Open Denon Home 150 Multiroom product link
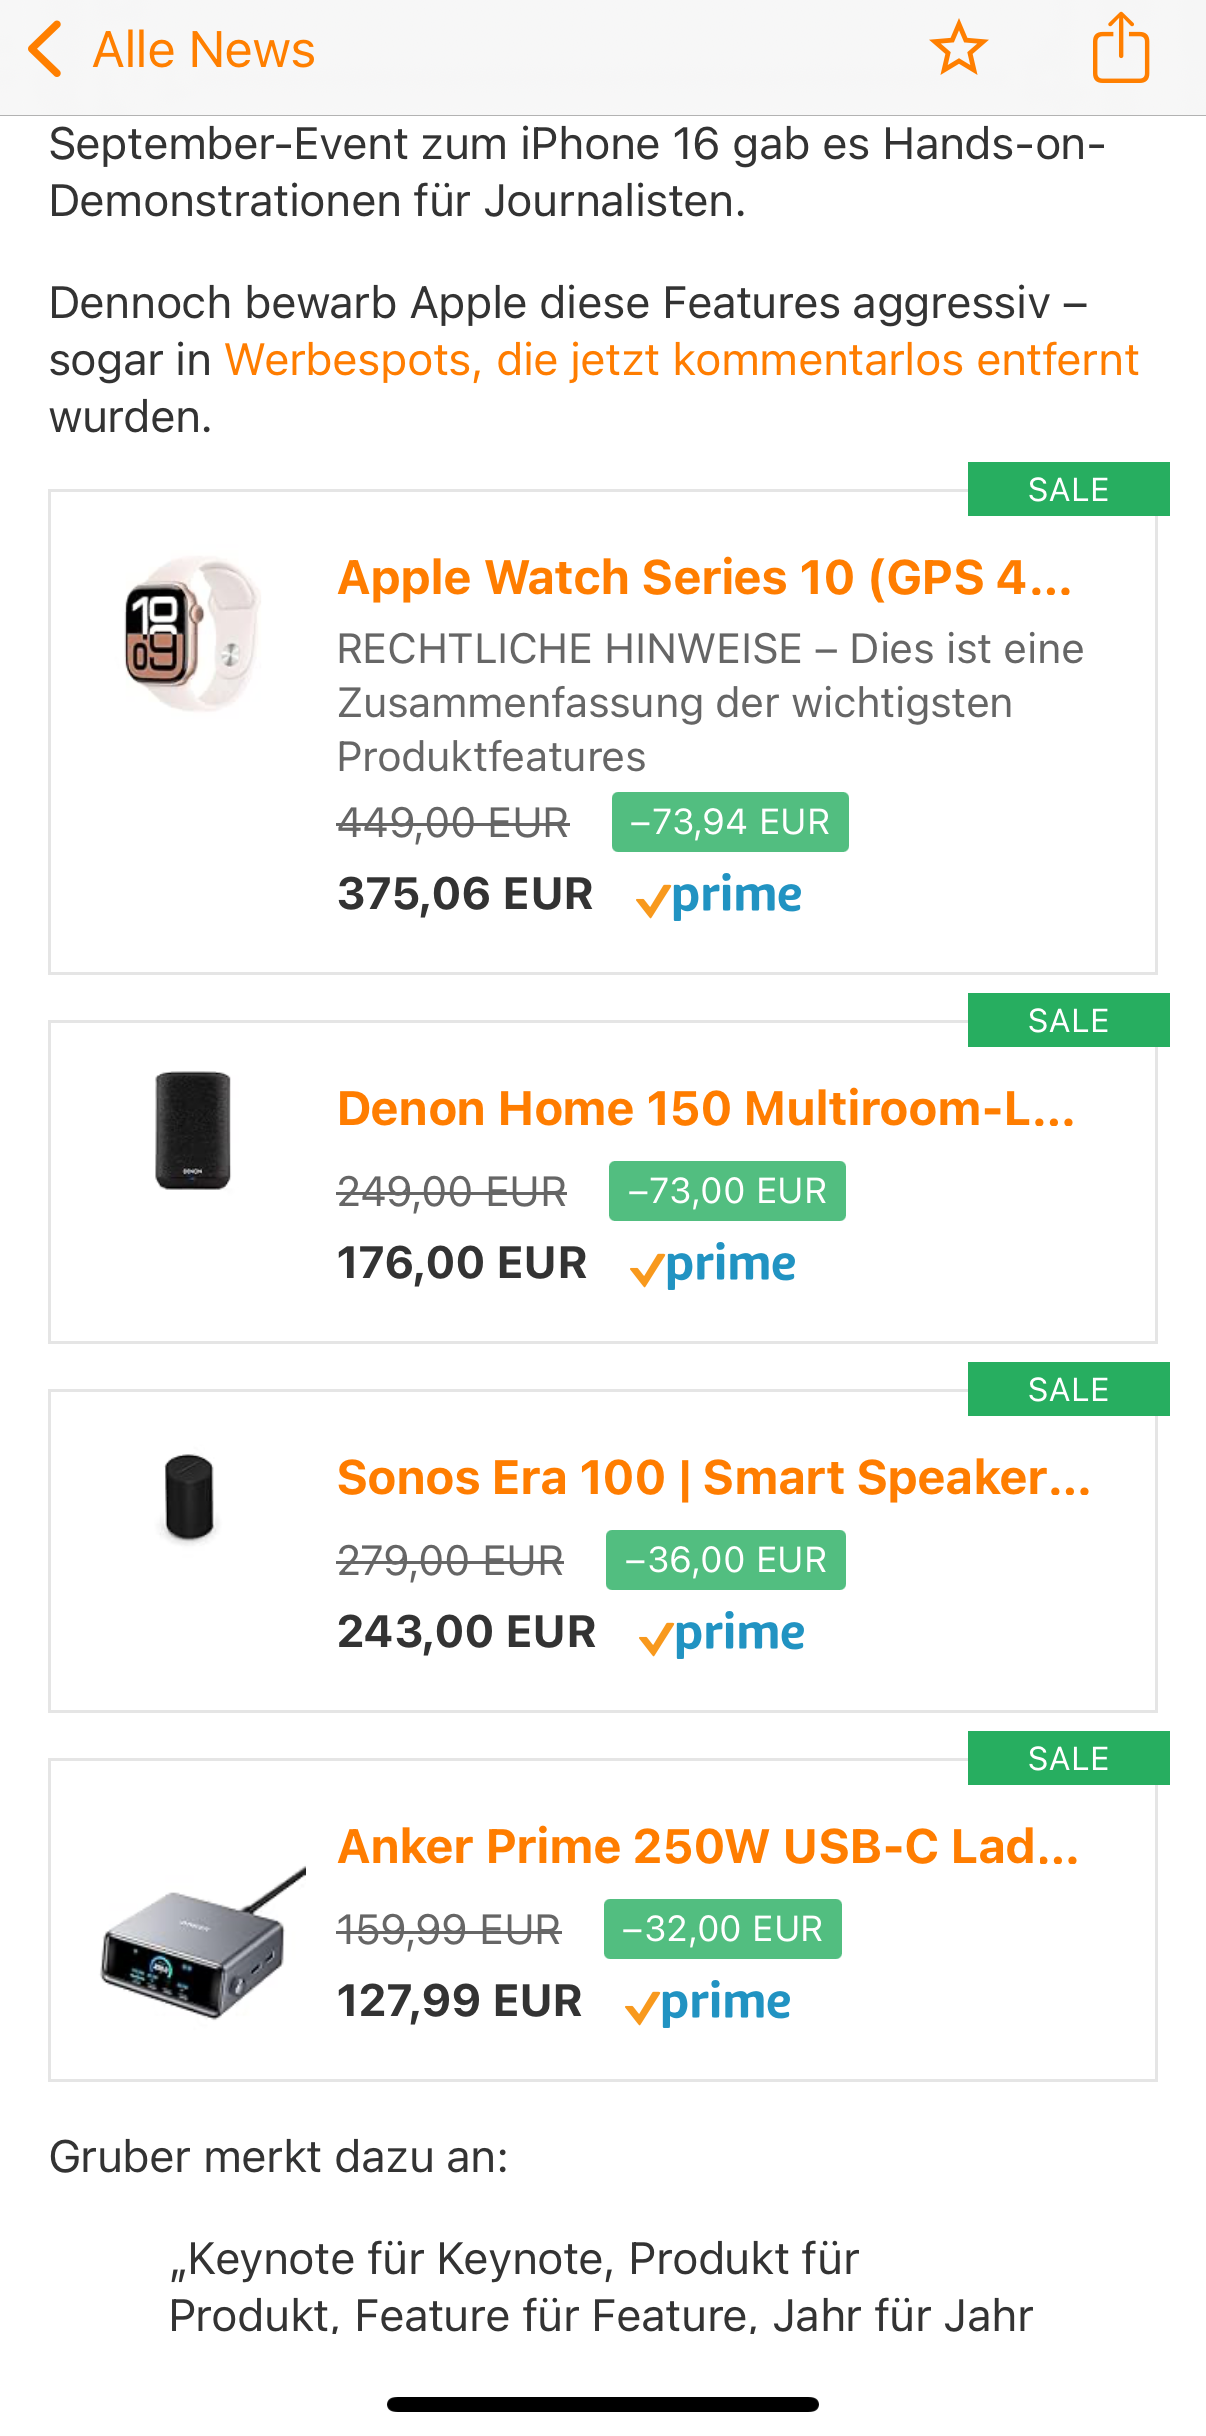This screenshot has height=2436, width=1206. point(705,1109)
